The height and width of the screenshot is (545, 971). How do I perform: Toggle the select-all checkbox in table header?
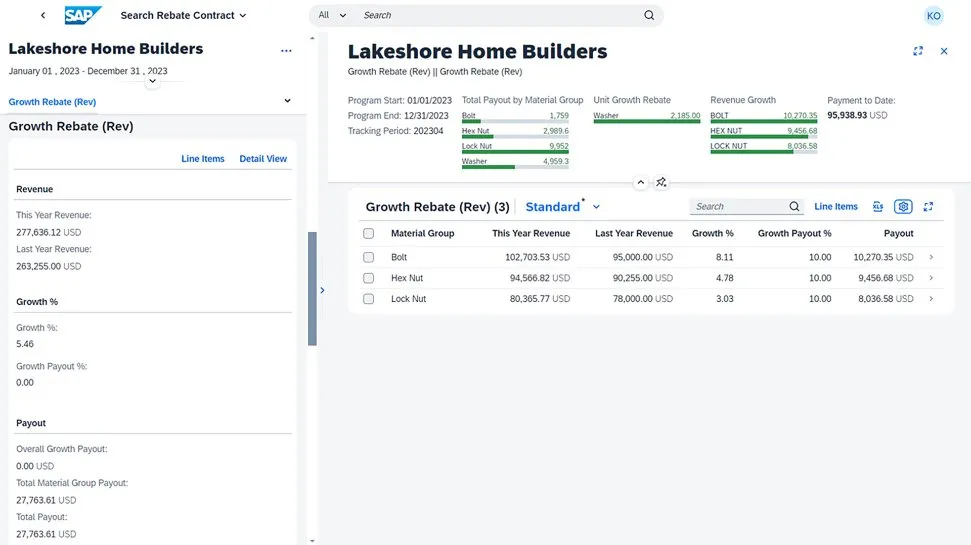pyautogui.click(x=368, y=233)
